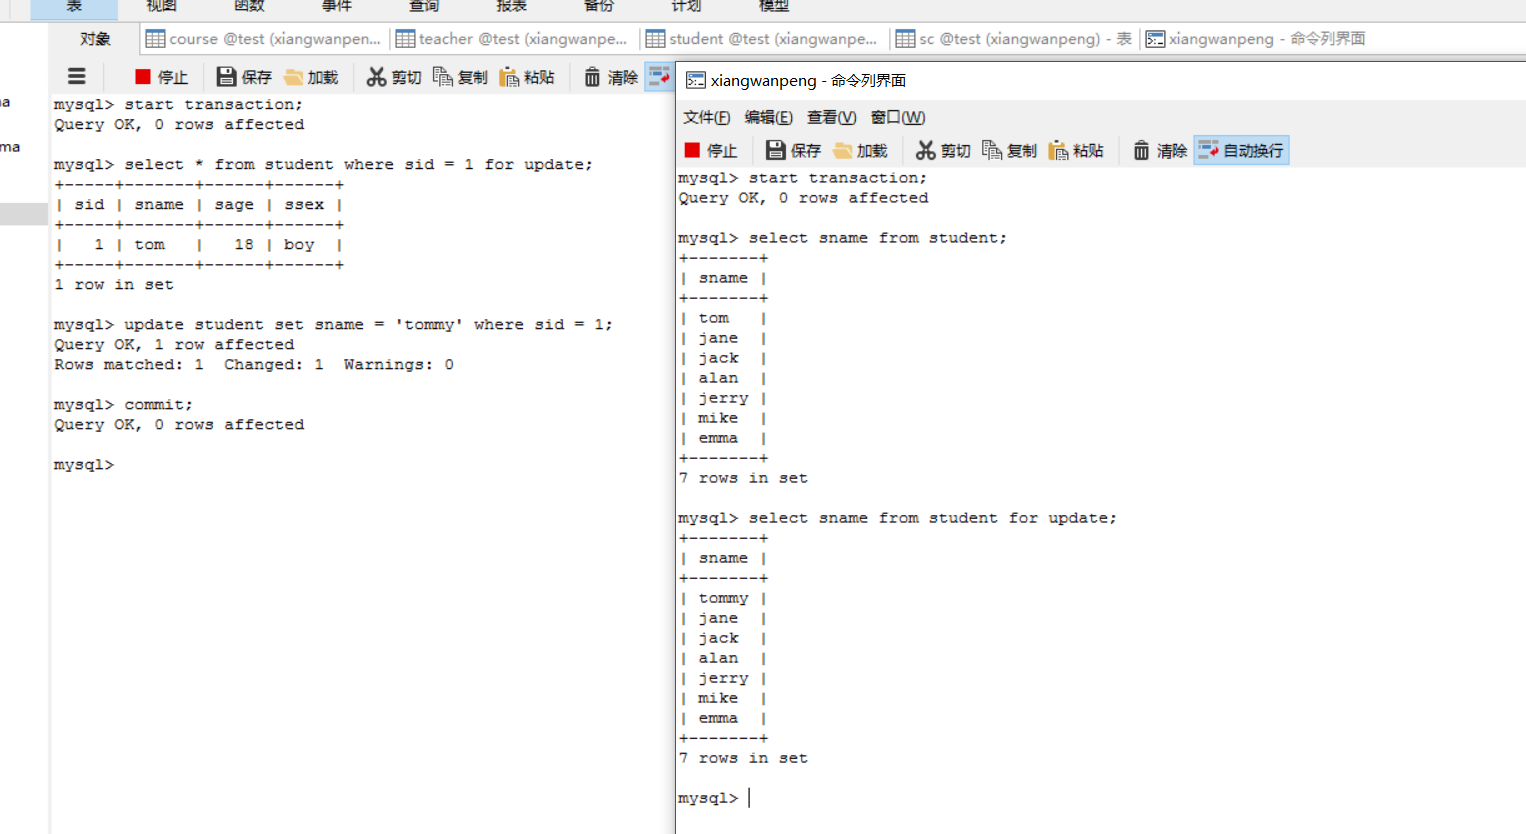Screen dimensions: 1526x834
Task: Click the floating window title 'xiangwanpeng - 命令列界面'
Action: click(808, 80)
